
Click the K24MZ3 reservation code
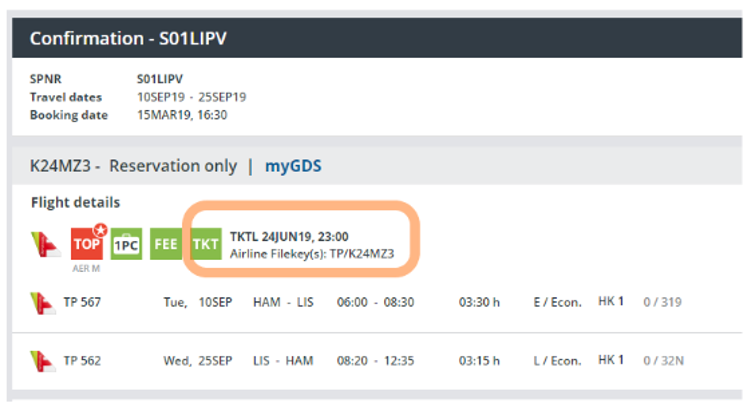(x=56, y=166)
